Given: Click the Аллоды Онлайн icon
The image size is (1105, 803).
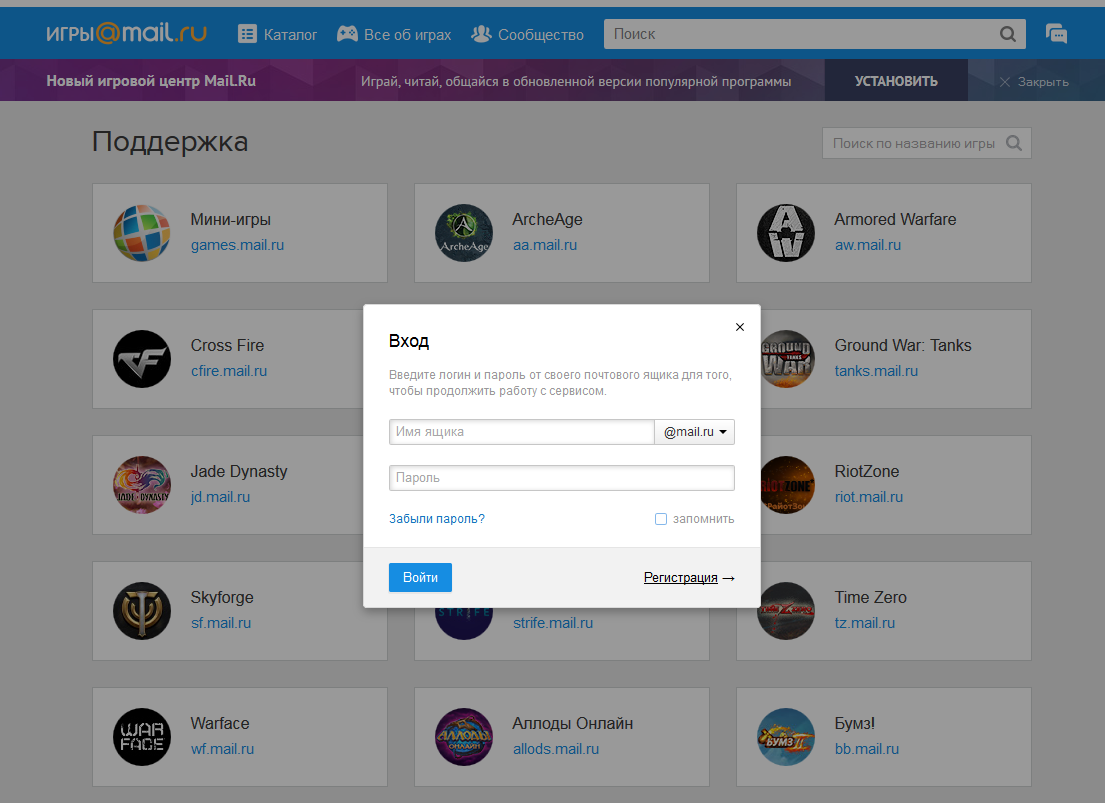Looking at the screenshot, I should (464, 737).
